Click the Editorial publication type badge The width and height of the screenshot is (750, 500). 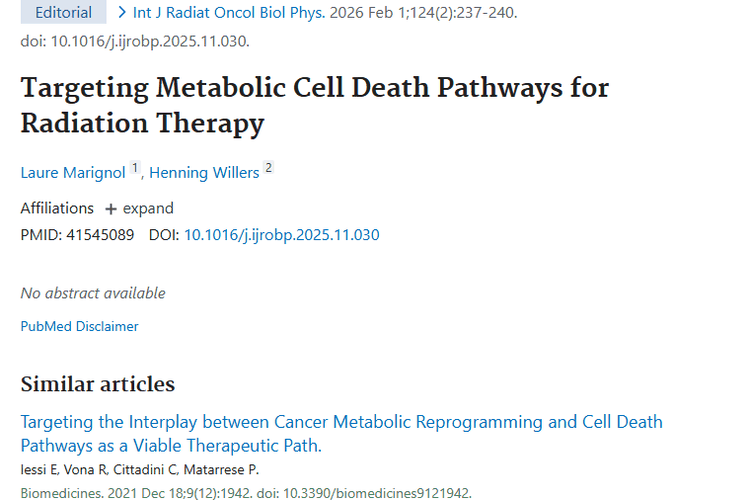tap(63, 13)
